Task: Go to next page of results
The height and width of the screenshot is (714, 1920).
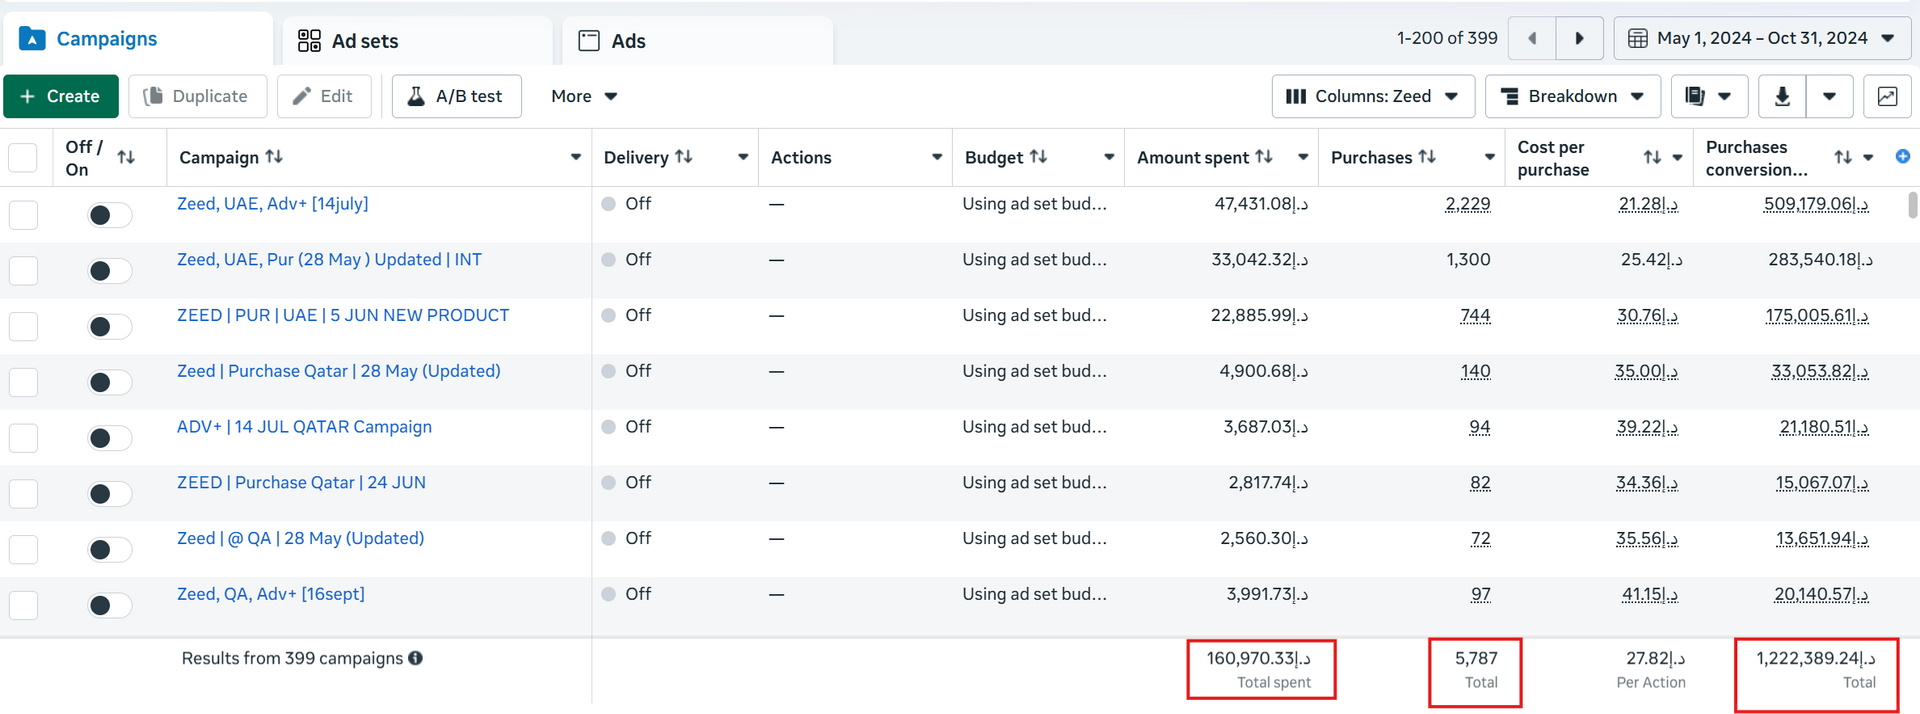Action: coord(1580,38)
